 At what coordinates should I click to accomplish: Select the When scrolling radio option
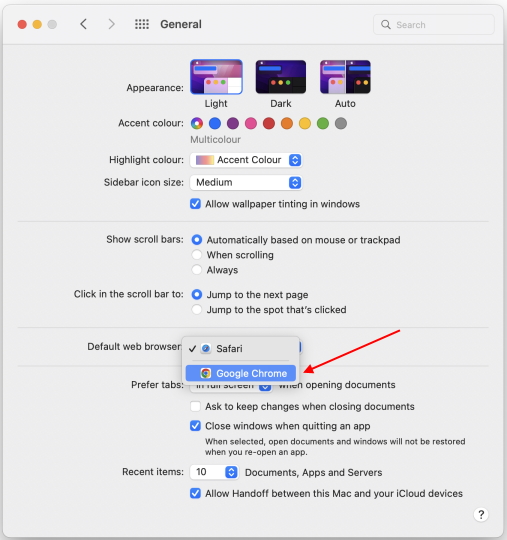[197, 255]
